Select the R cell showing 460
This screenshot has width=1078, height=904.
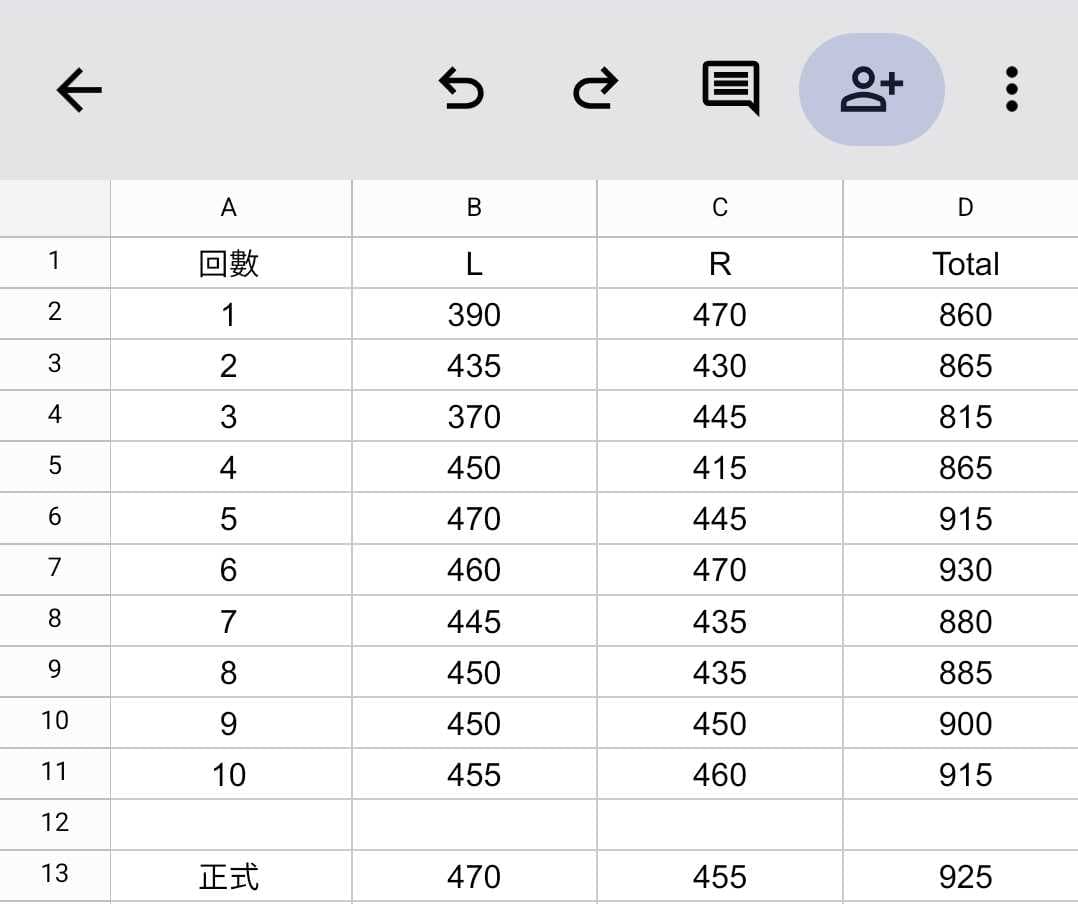pyautogui.click(x=720, y=774)
